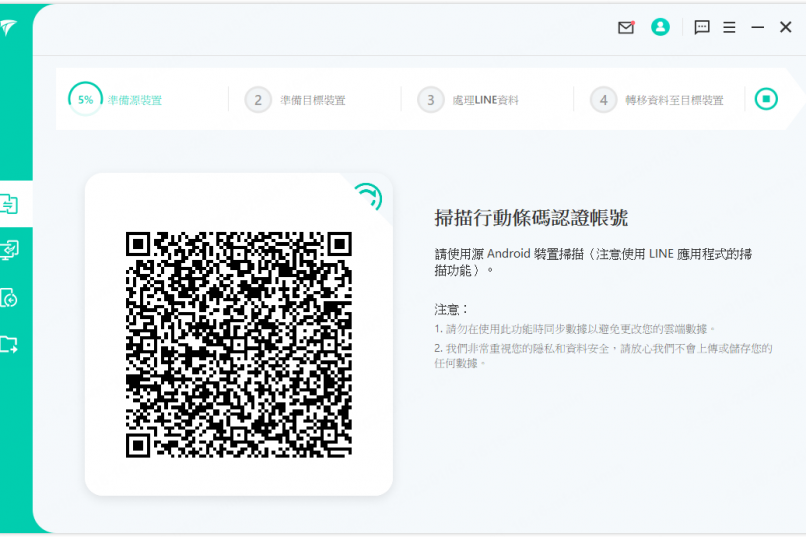Open the backup to computer sidebar icon
The image size is (806, 537).
tap(9, 250)
